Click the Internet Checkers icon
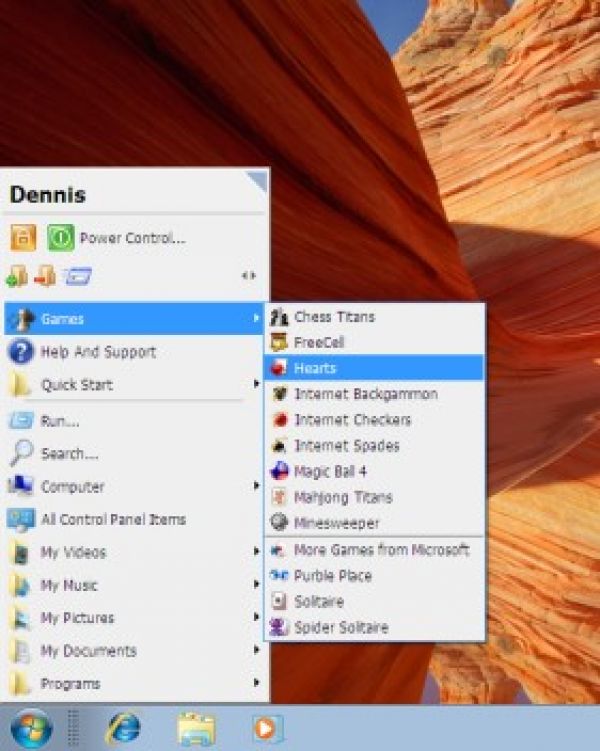Viewport: 600px width, 751px height. pos(279,420)
